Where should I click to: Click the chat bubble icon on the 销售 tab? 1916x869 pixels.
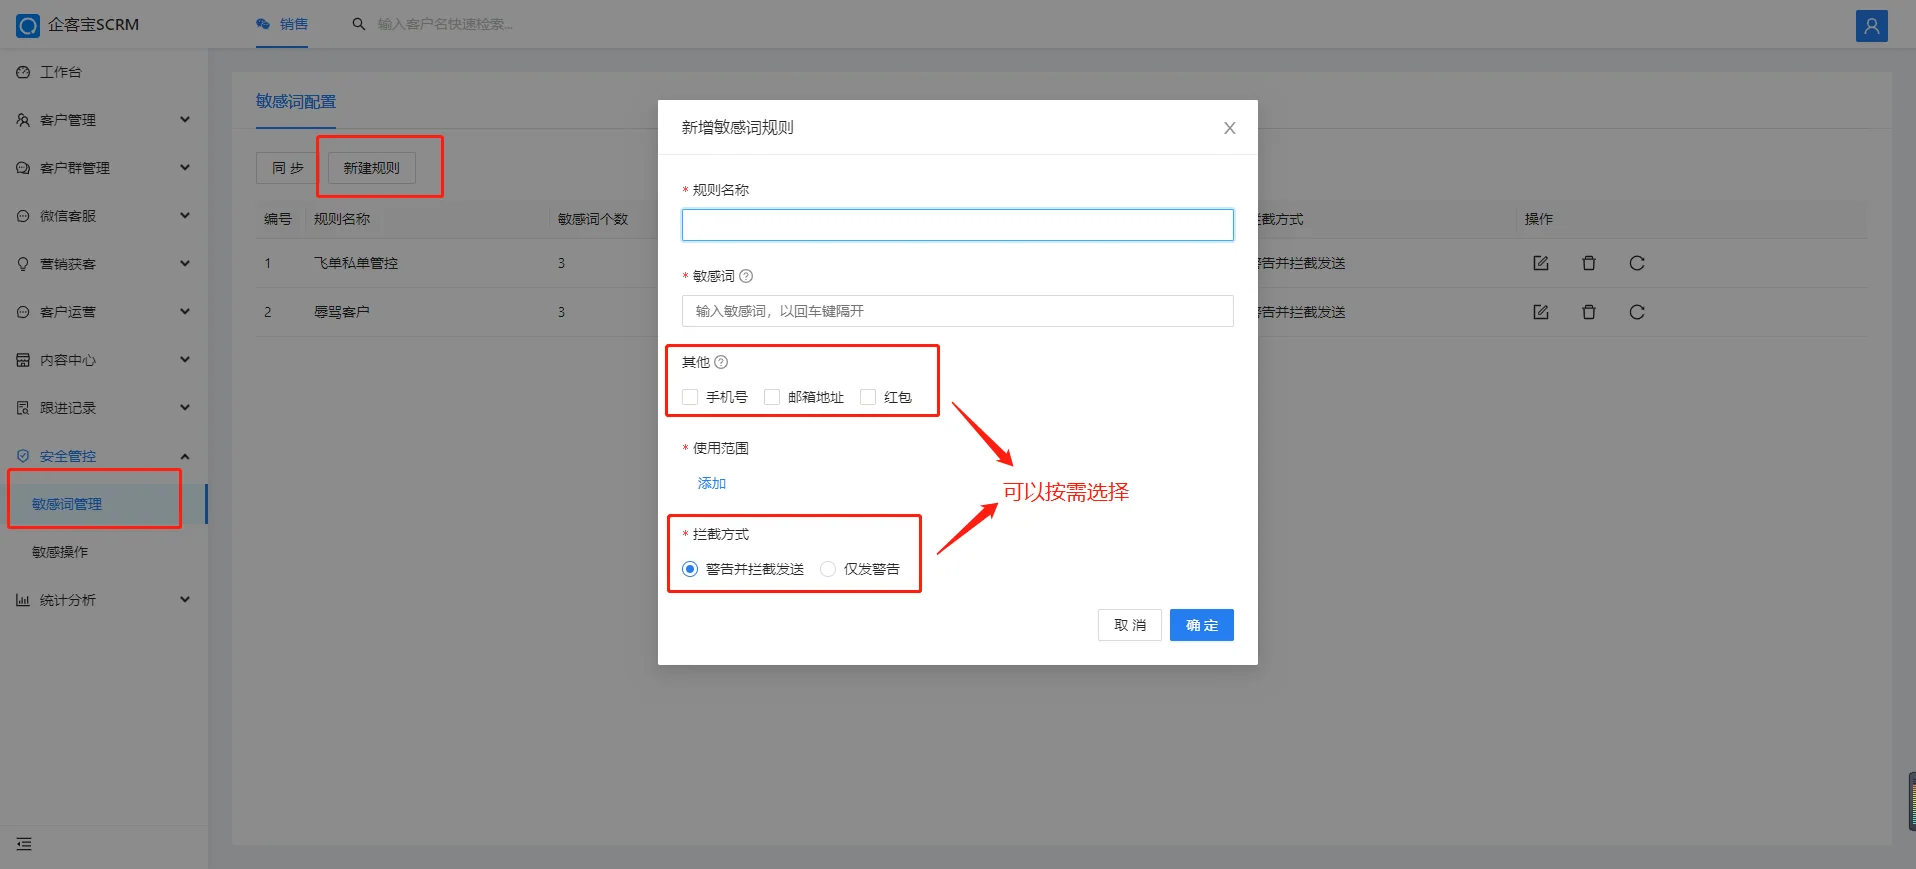(263, 24)
